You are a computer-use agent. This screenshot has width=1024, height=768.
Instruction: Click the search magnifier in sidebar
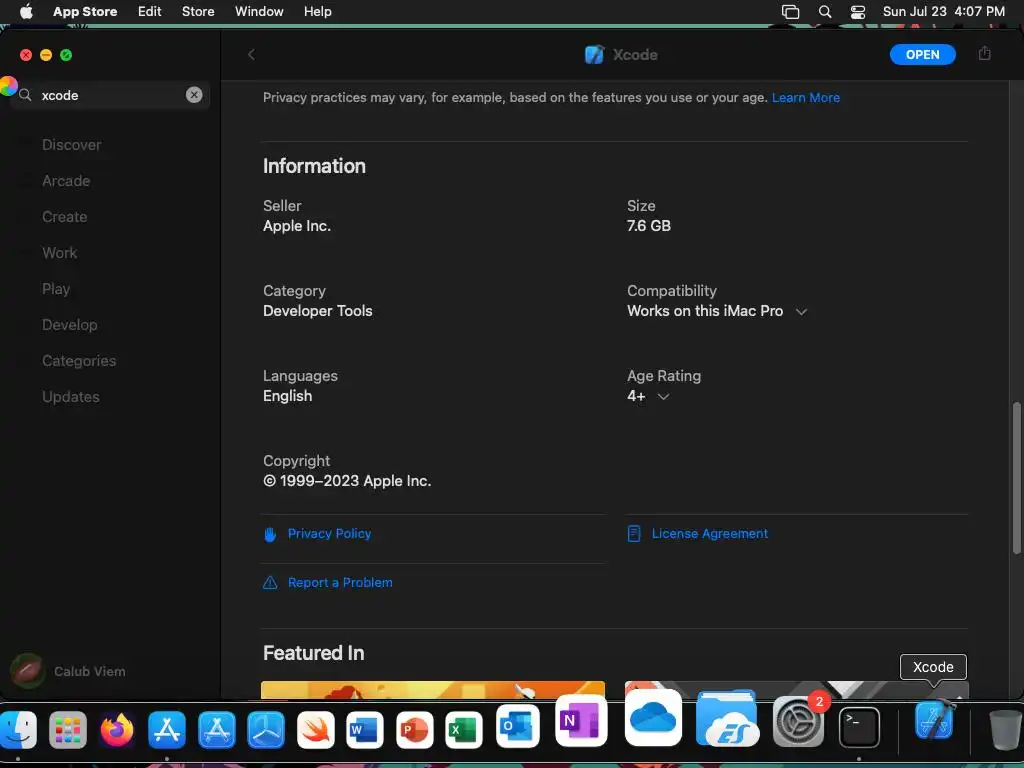click(x=25, y=95)
